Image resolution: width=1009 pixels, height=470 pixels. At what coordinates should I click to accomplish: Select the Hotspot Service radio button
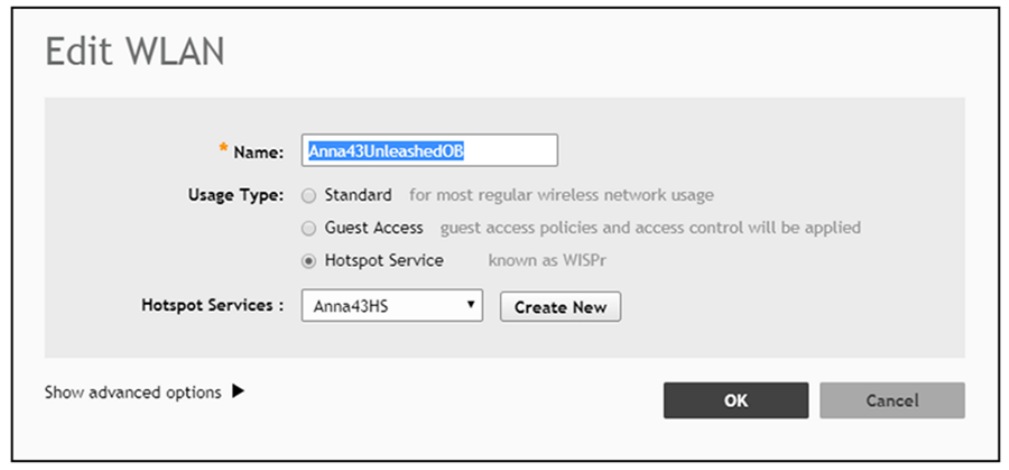tap(309, 260)
